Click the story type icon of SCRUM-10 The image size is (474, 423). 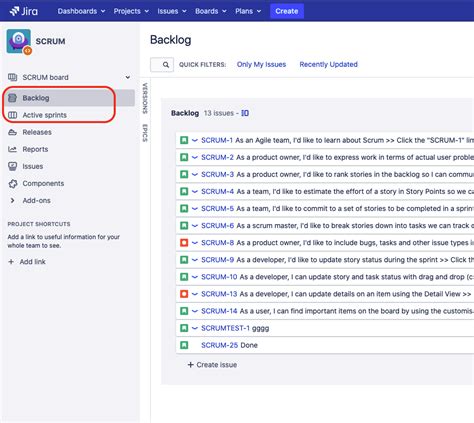coord(184,277)
